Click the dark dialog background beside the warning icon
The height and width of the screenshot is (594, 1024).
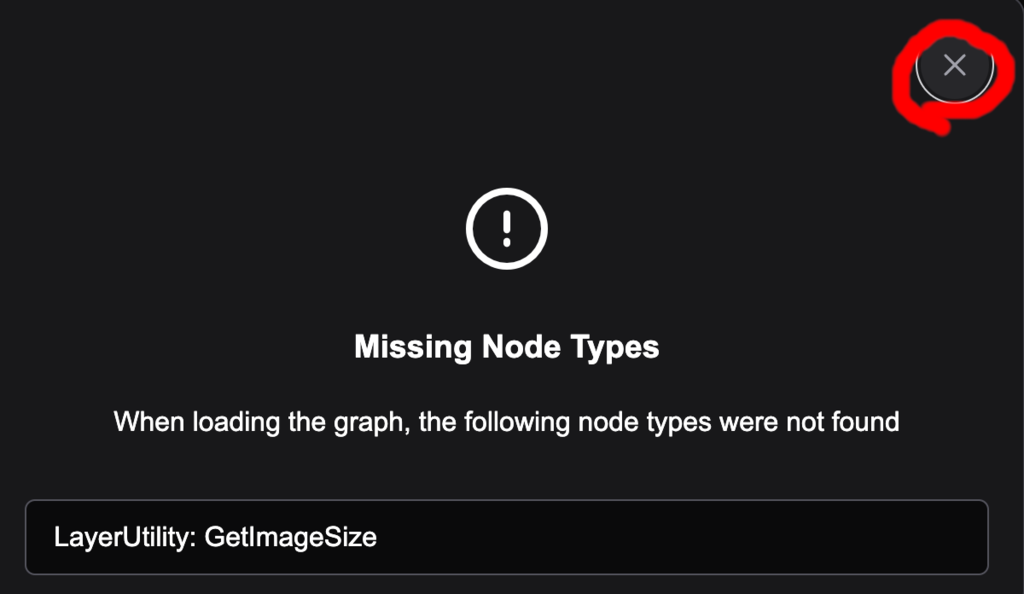[718, 228]
